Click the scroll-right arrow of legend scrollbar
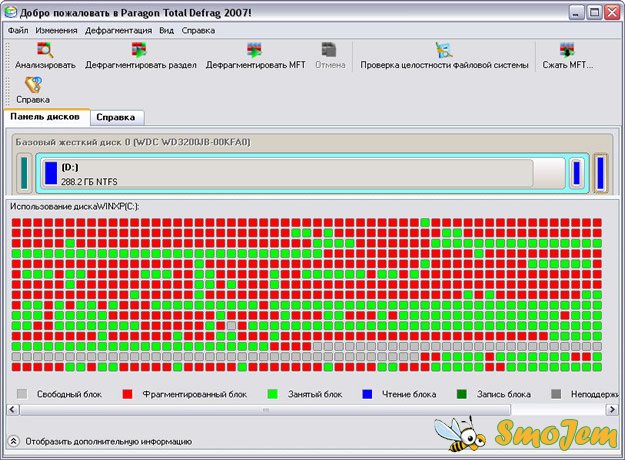 612,409
